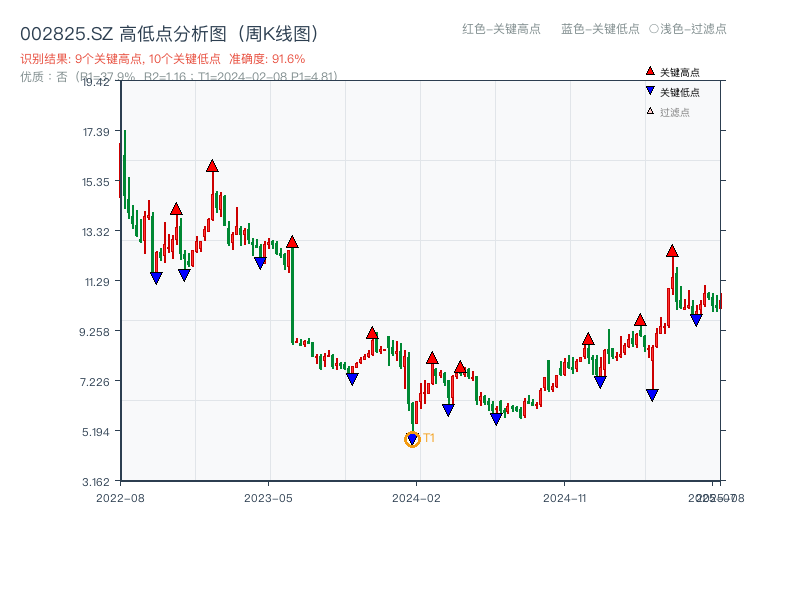Click the orange T1 label text
The width and height of the screenshot is (800, 600).
pos(429,438)
